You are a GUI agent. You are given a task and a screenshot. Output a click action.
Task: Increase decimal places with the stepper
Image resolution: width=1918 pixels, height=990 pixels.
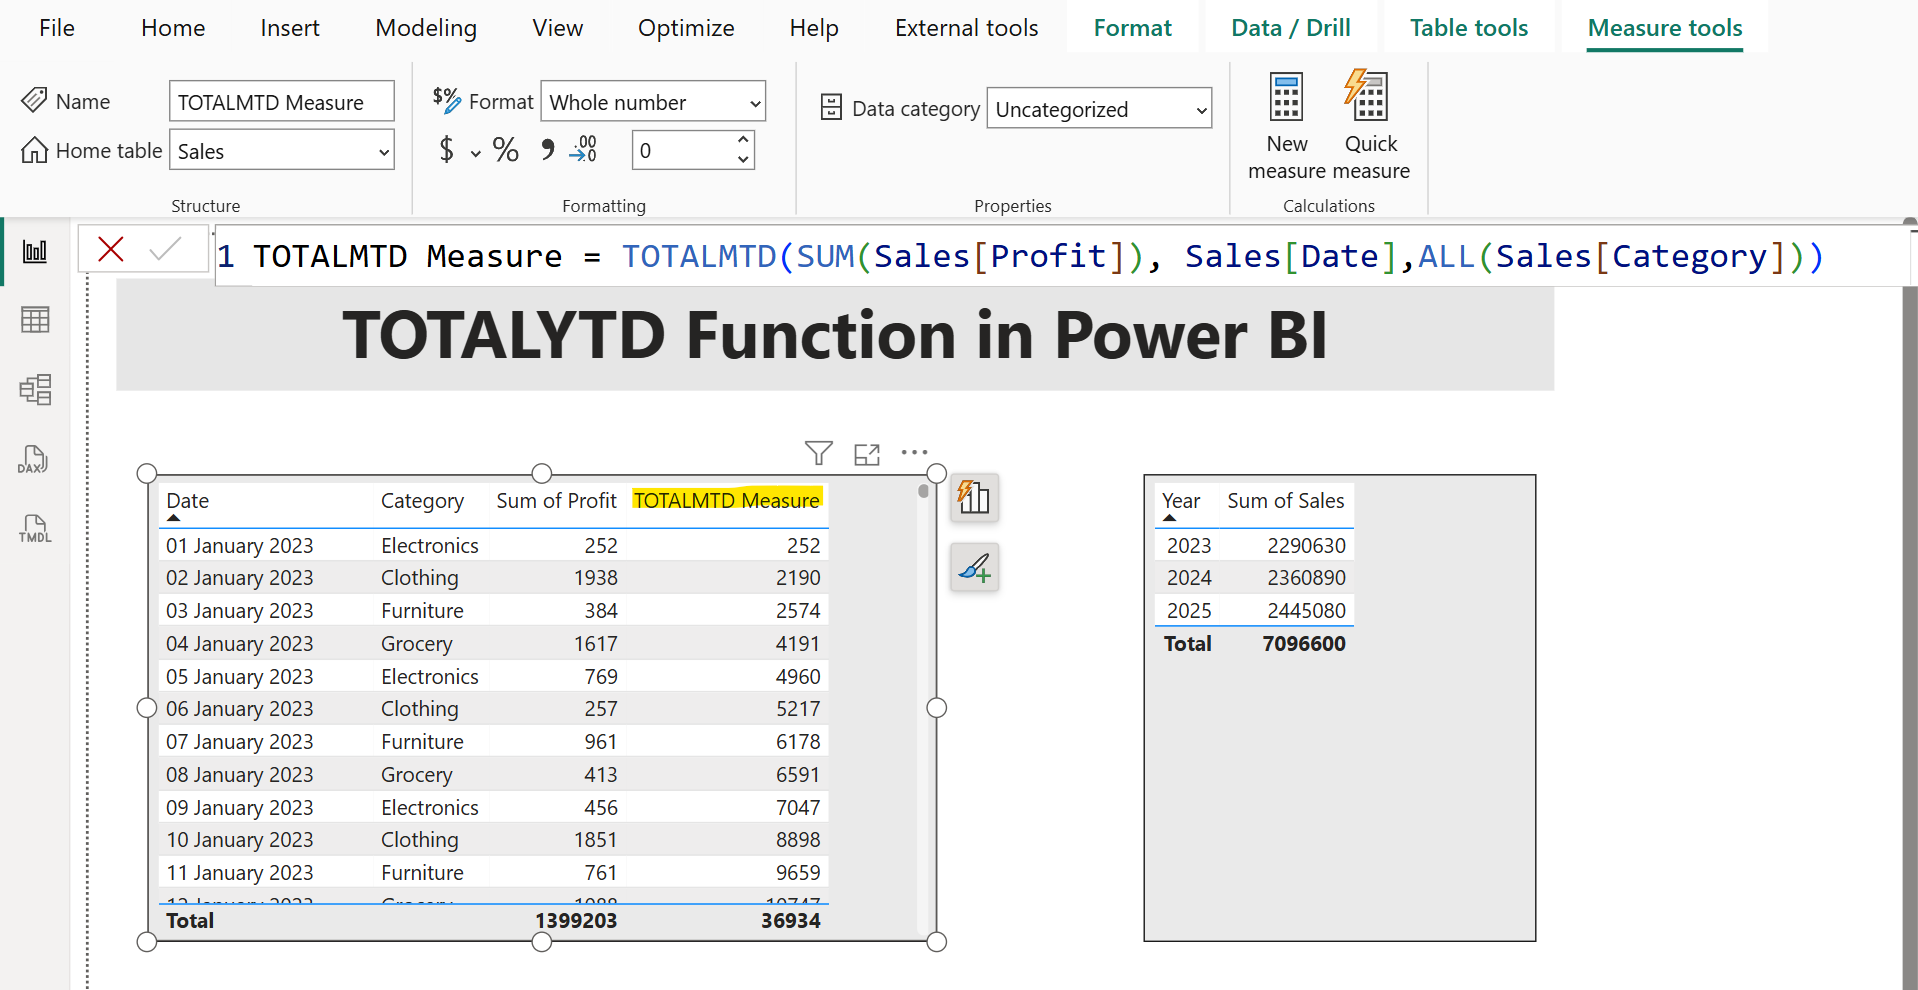[x=743, y=141]
